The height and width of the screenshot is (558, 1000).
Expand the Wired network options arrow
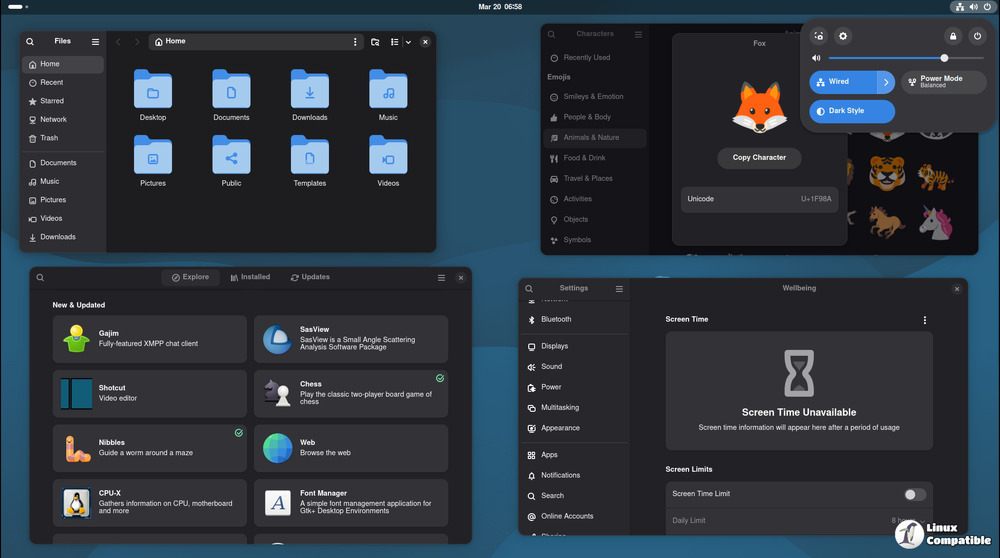[886, 82]
